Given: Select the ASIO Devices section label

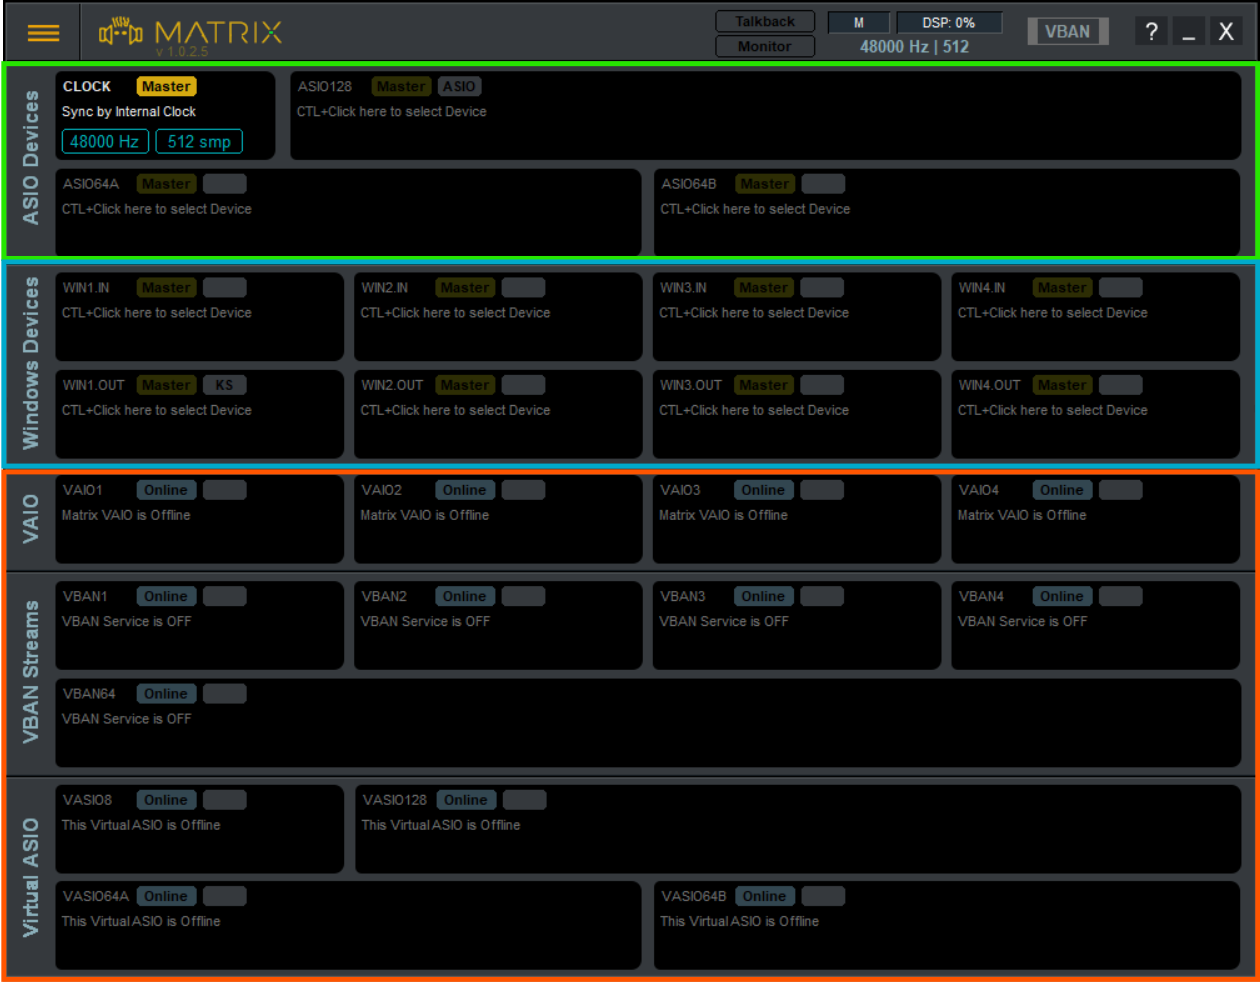Looking at the screenshot, I should [29, 160].
